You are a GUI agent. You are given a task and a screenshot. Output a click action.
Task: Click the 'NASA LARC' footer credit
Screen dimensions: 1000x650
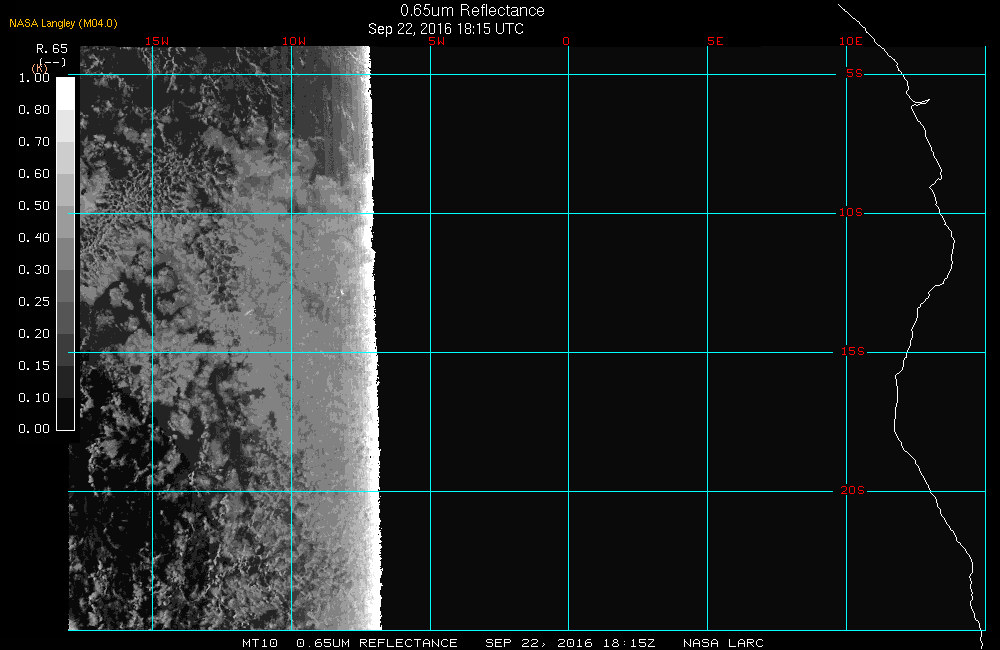click(x=723, y=643)
